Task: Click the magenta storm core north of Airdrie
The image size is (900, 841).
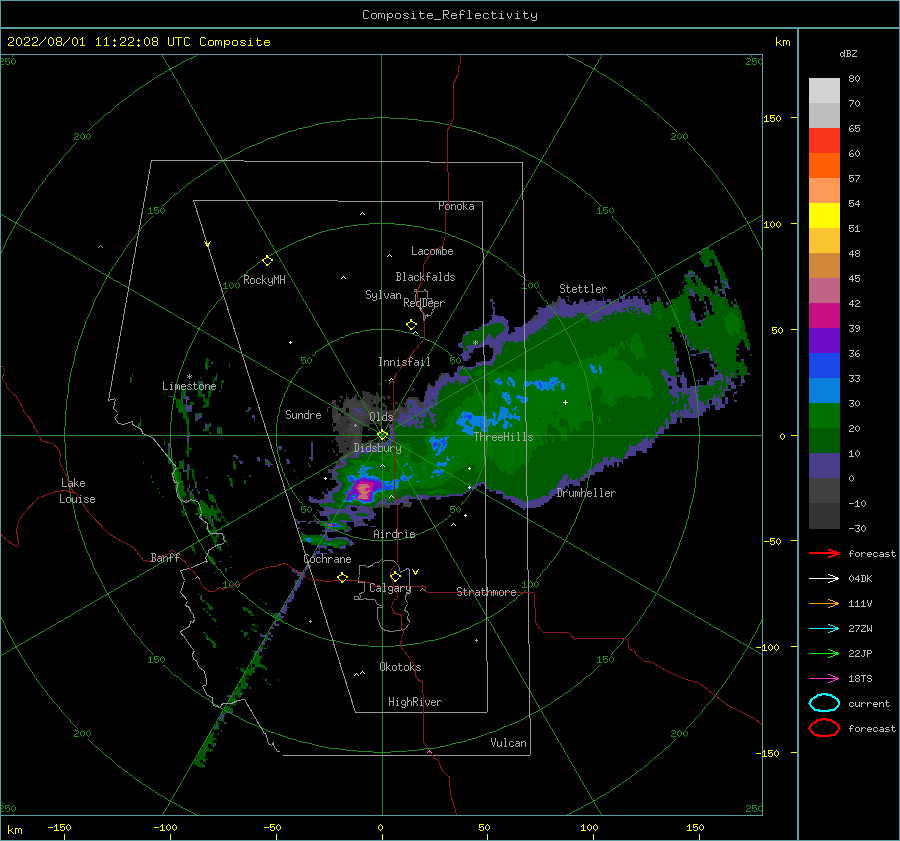Action: coord(363,490)
